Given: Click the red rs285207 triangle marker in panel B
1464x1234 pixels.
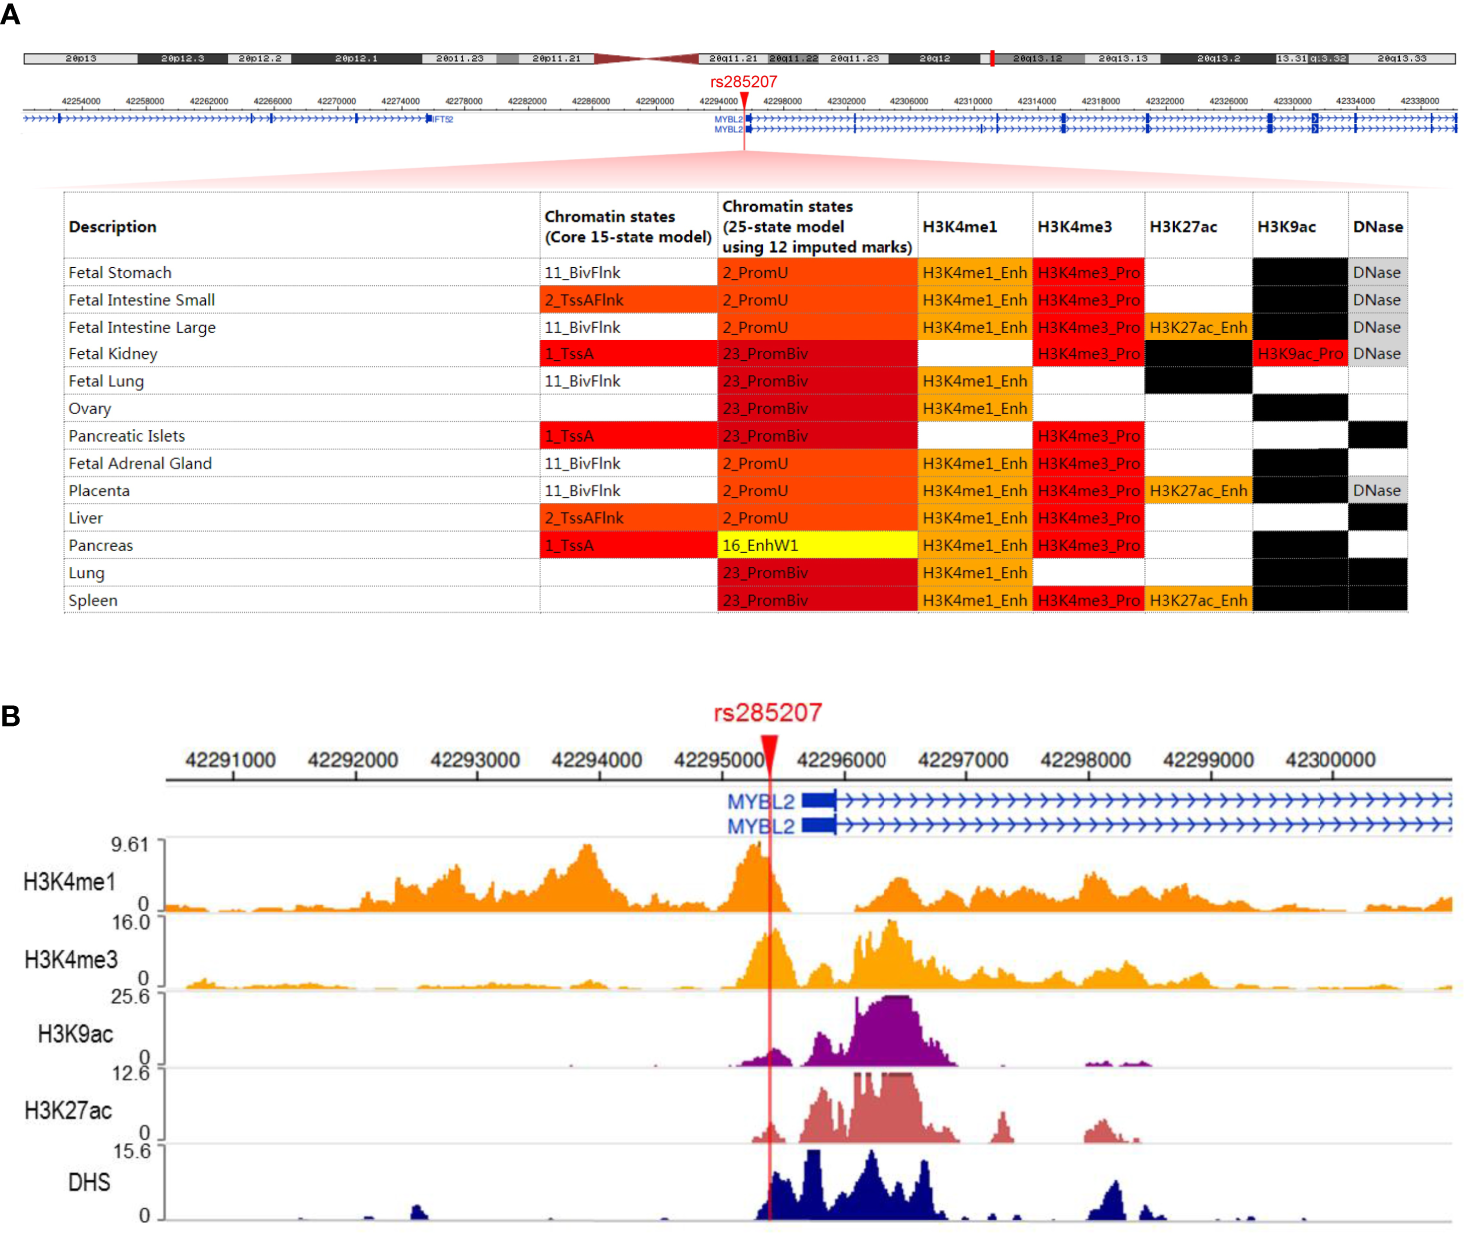Looking at the screenshot, I should [769, 749].
